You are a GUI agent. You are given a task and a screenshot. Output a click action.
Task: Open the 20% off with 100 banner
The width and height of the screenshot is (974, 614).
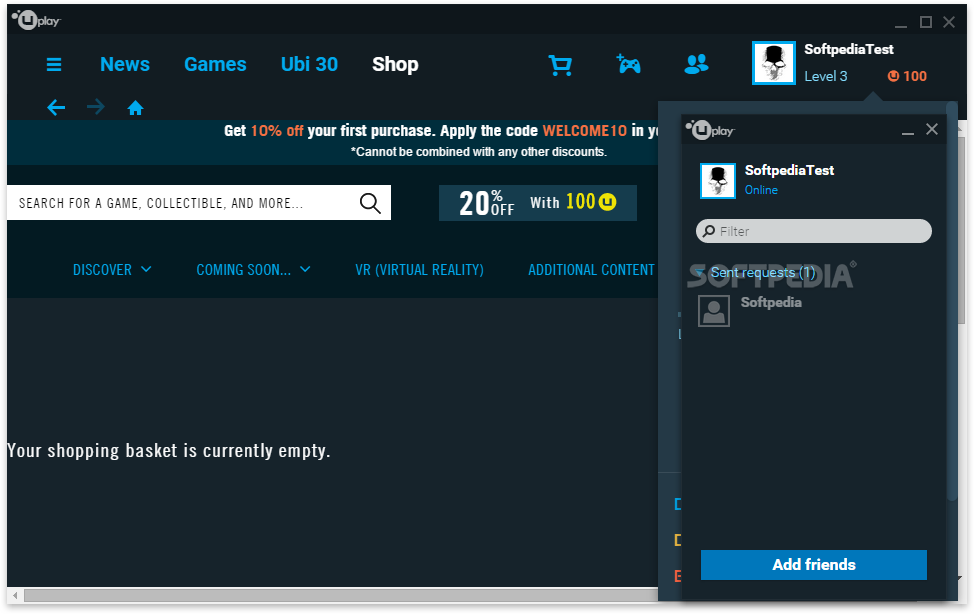click(x=538, y=203)
